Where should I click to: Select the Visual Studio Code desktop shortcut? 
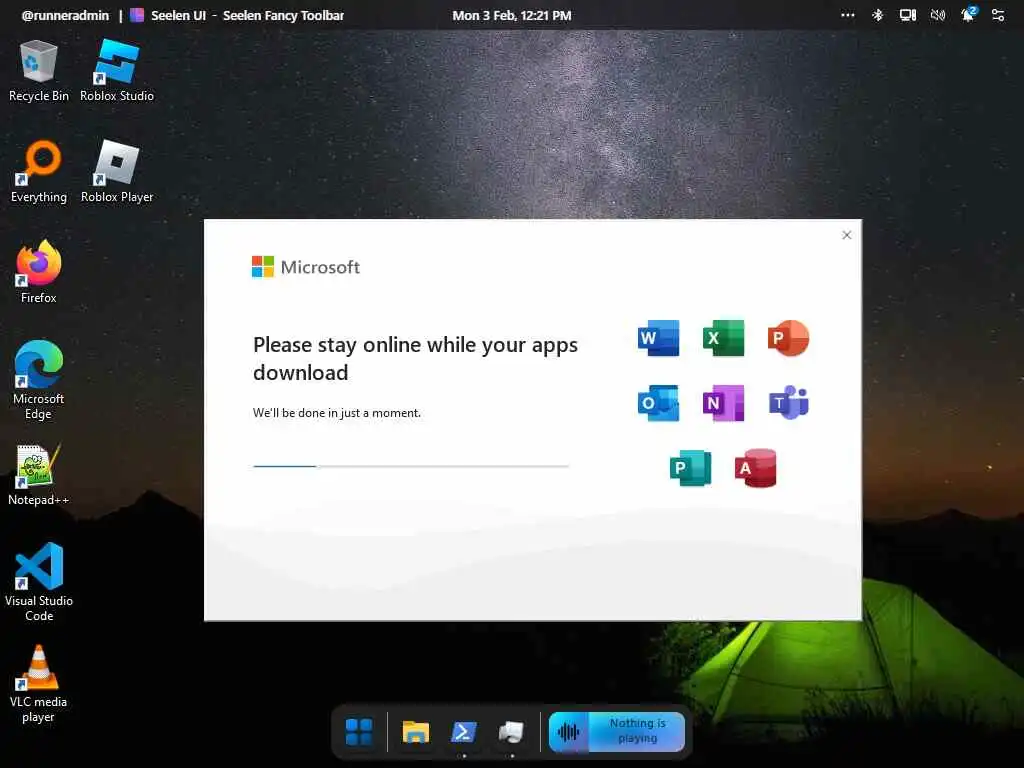coord(39,583)
